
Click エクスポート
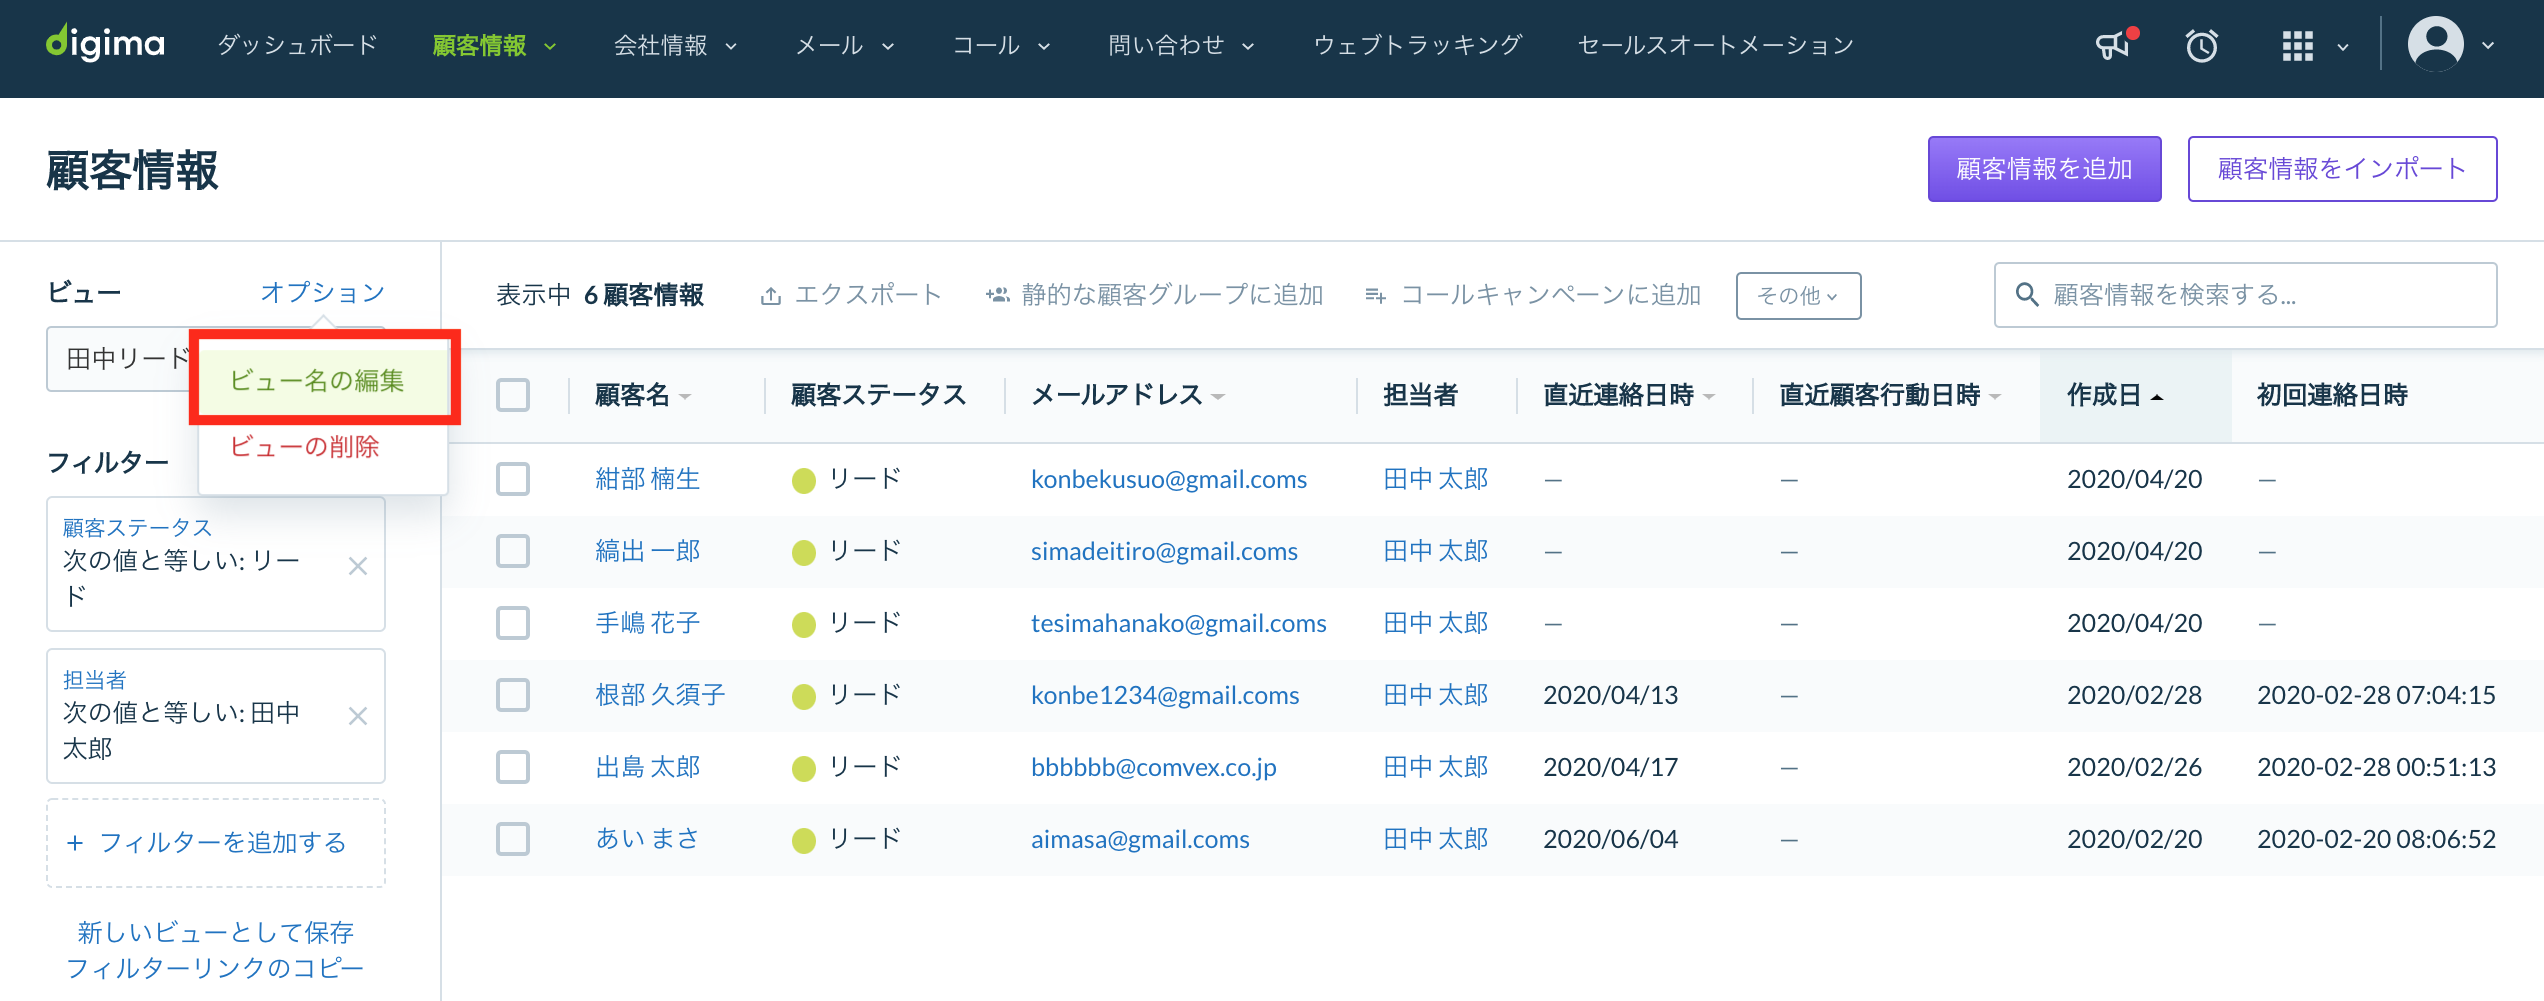tap(851, 295)
